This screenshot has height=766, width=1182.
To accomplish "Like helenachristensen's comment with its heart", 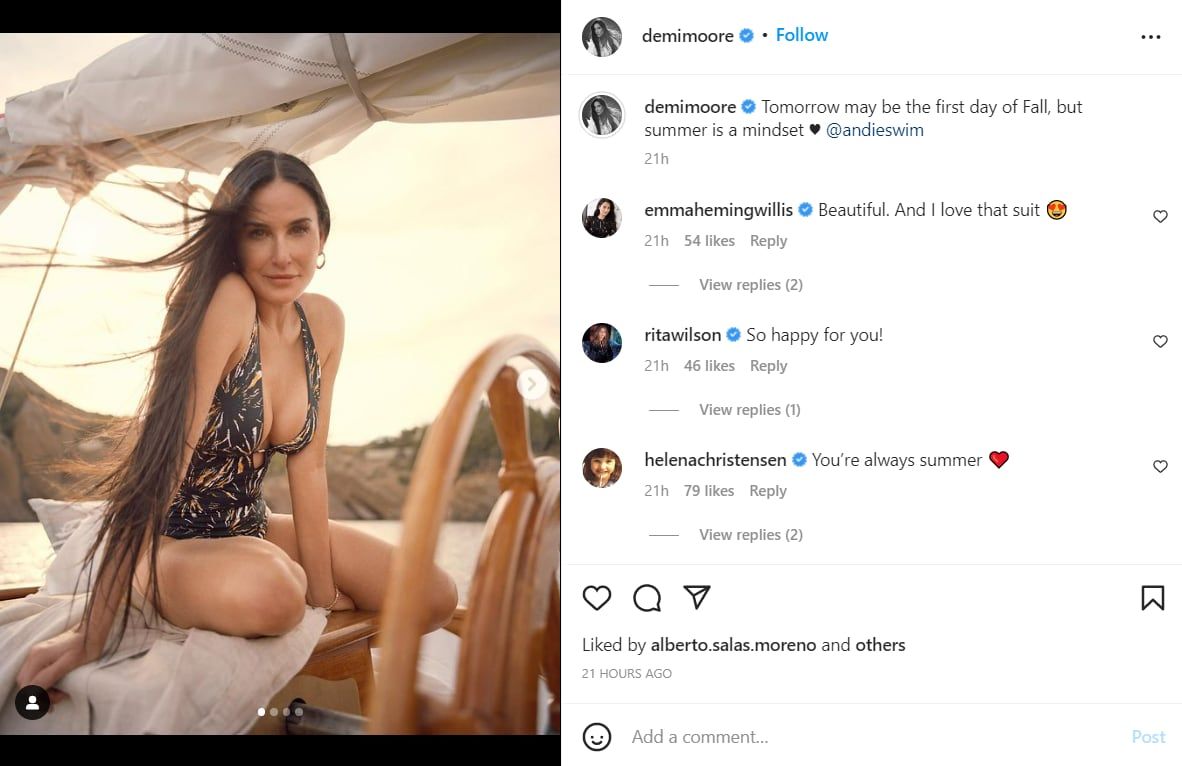I will click(1160, 466).
